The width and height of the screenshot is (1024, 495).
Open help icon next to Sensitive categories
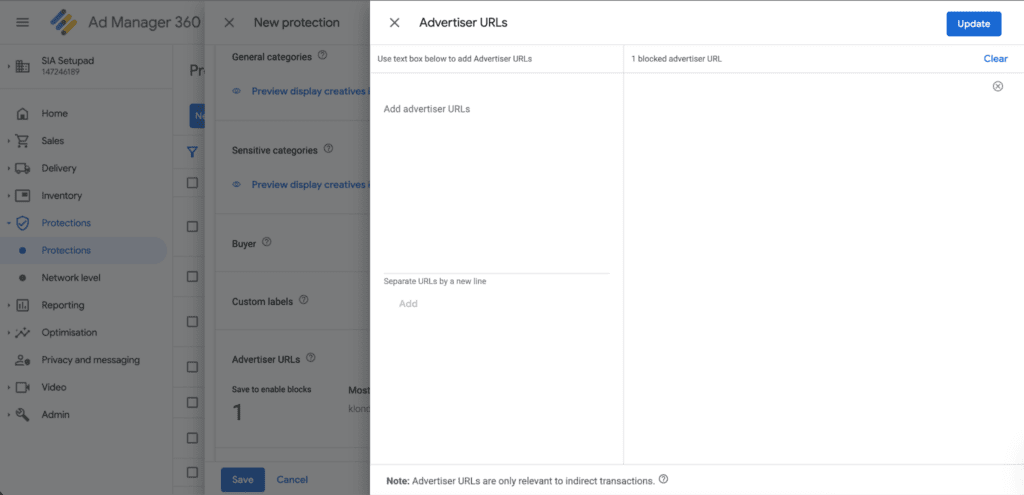click(328, 149)
